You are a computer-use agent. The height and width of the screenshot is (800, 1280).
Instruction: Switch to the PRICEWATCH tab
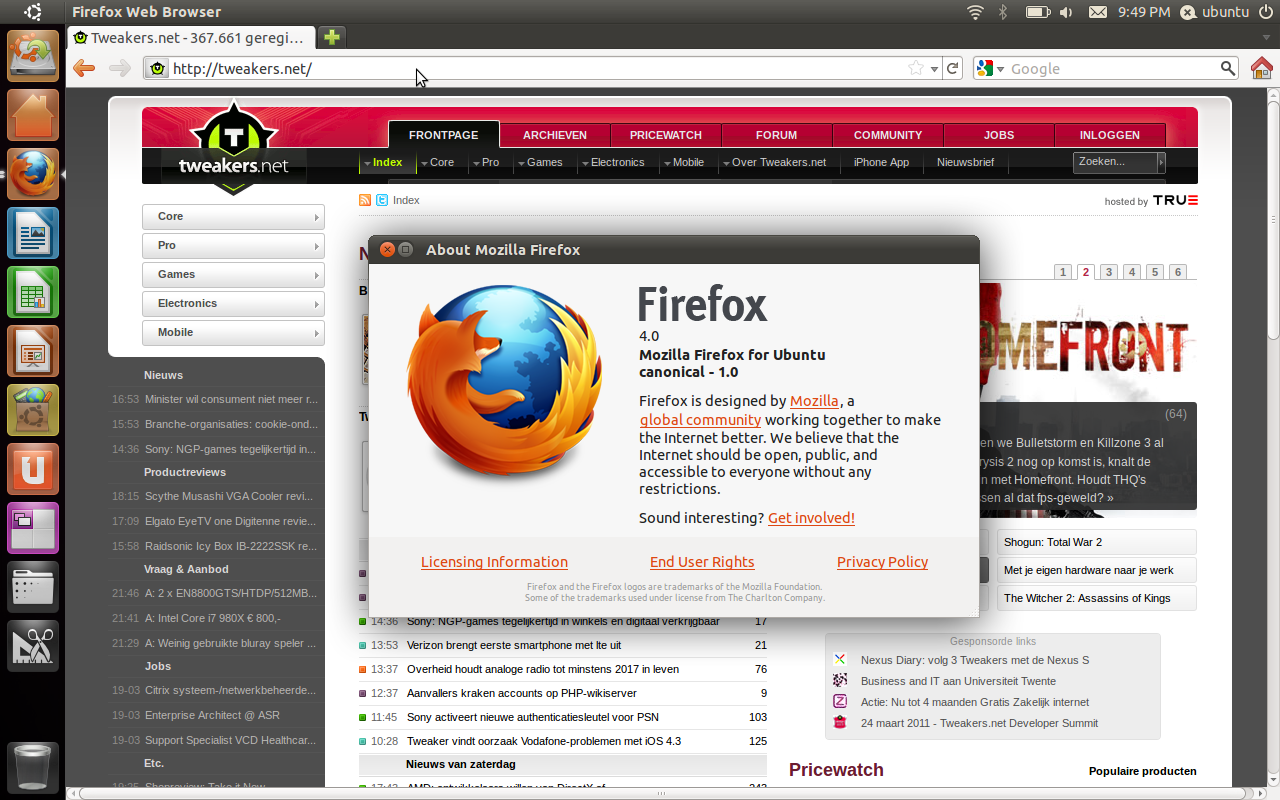coord(665,135)
